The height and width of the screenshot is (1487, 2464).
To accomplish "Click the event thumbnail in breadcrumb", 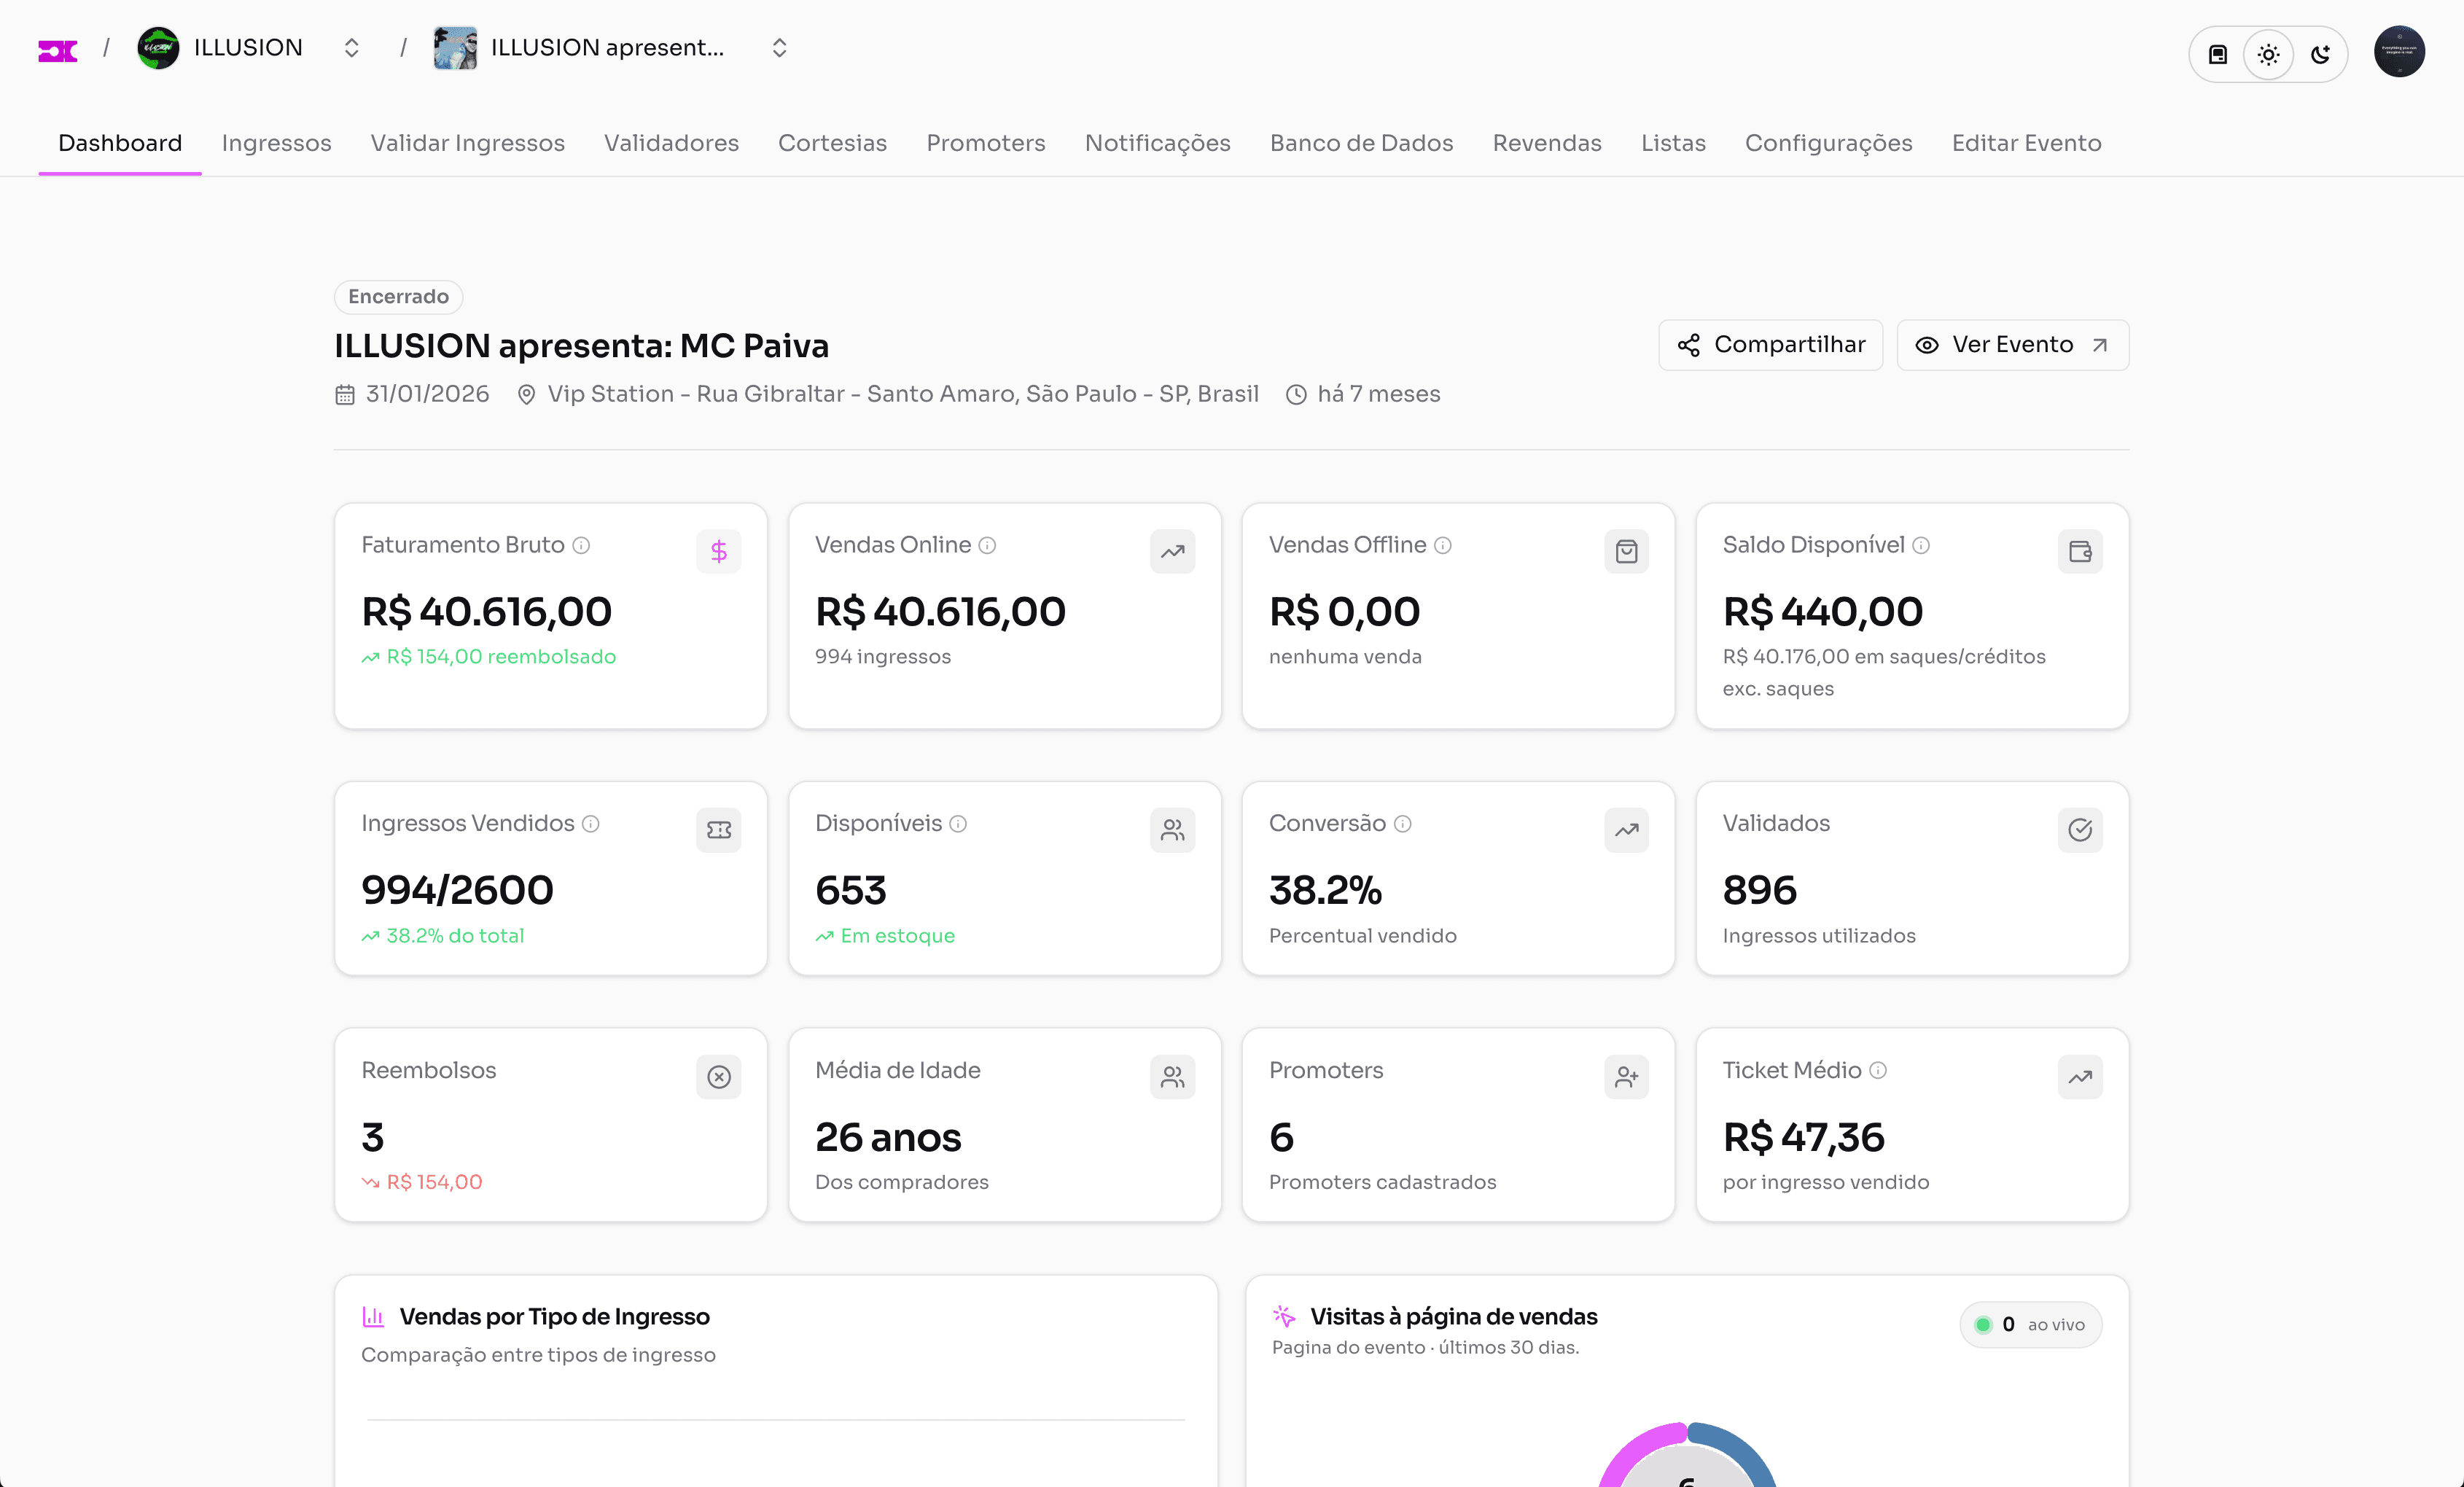I will tap(455, 48).
